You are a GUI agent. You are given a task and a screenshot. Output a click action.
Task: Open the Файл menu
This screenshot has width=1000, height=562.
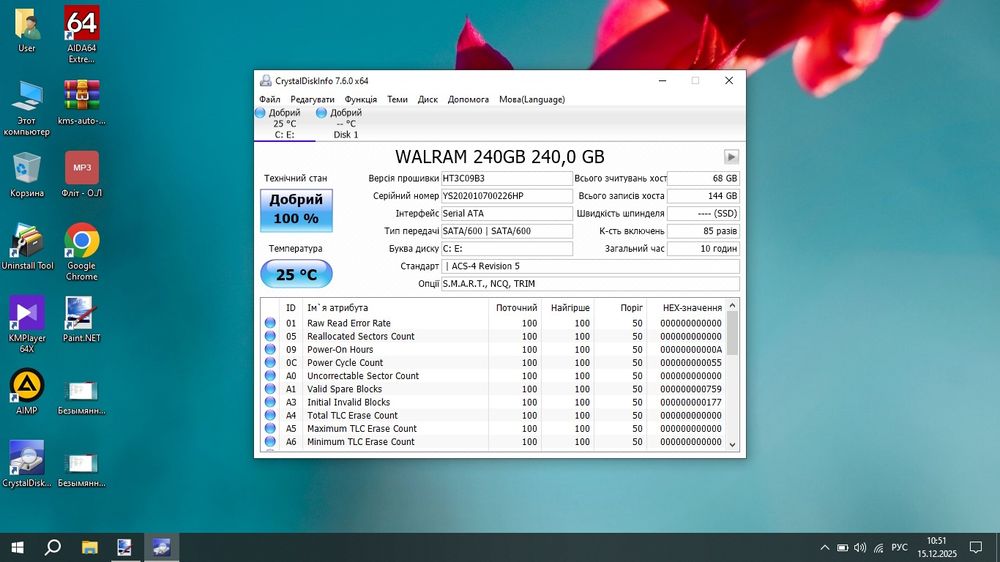270,100
